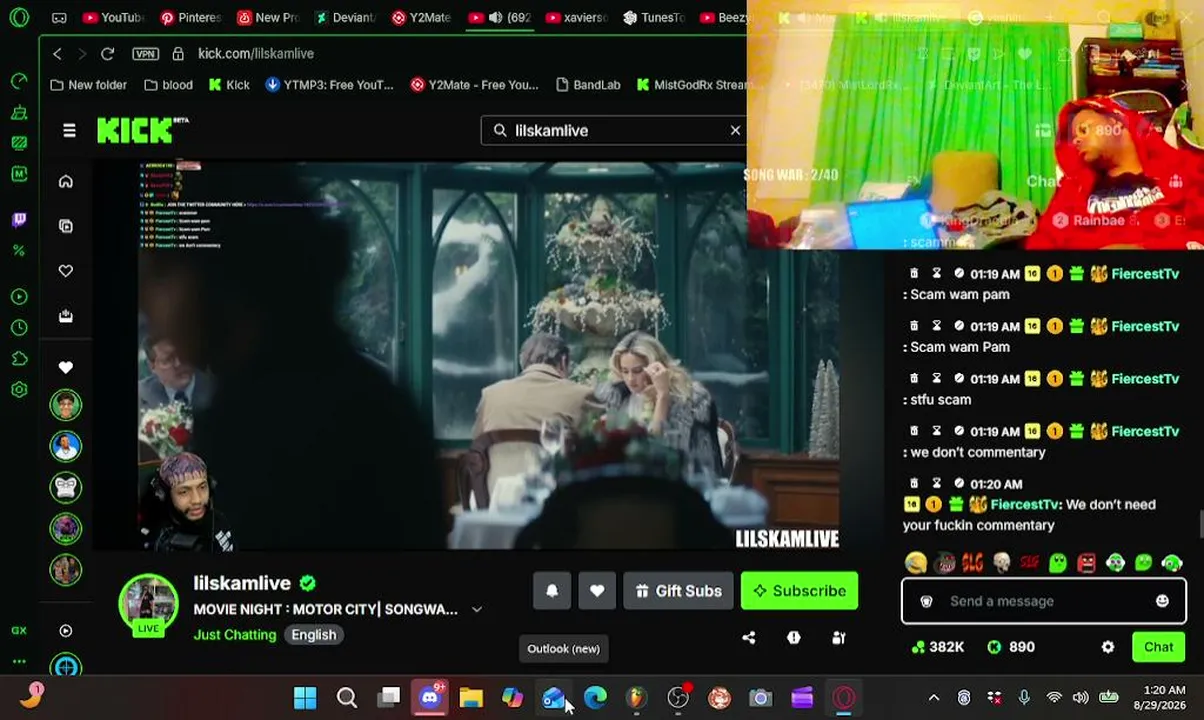Select the skull emote in quick emotes
The height and width of the screenshot is (720, 1204).
click(x=1001, y=564)
